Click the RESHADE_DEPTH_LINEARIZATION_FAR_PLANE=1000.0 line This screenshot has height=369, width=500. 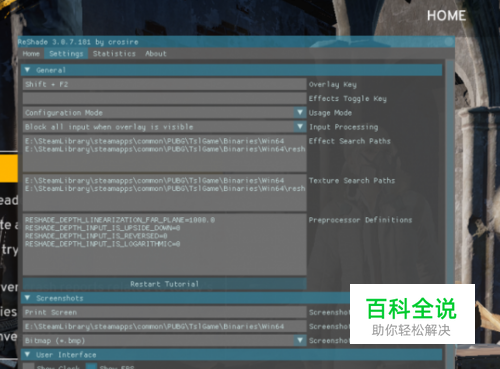point(120,220)
